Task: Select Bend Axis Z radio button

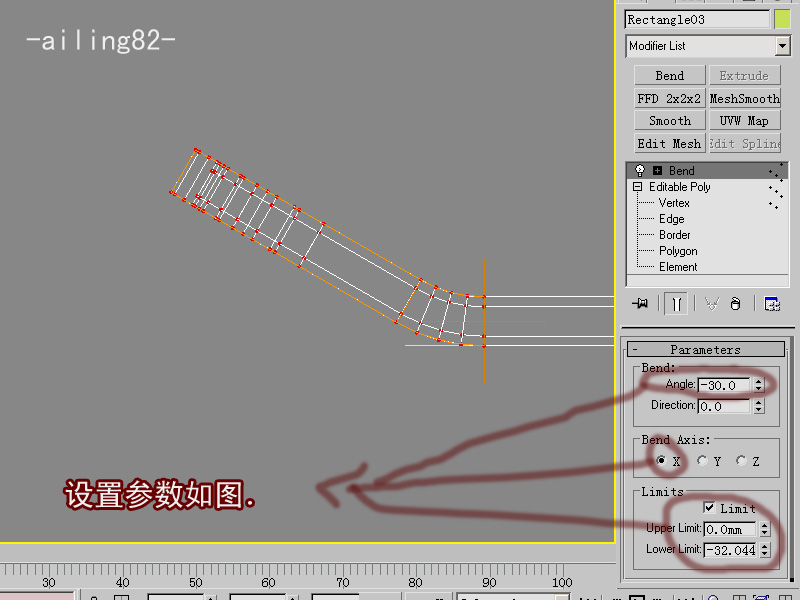Action: [x=741, y=461]
